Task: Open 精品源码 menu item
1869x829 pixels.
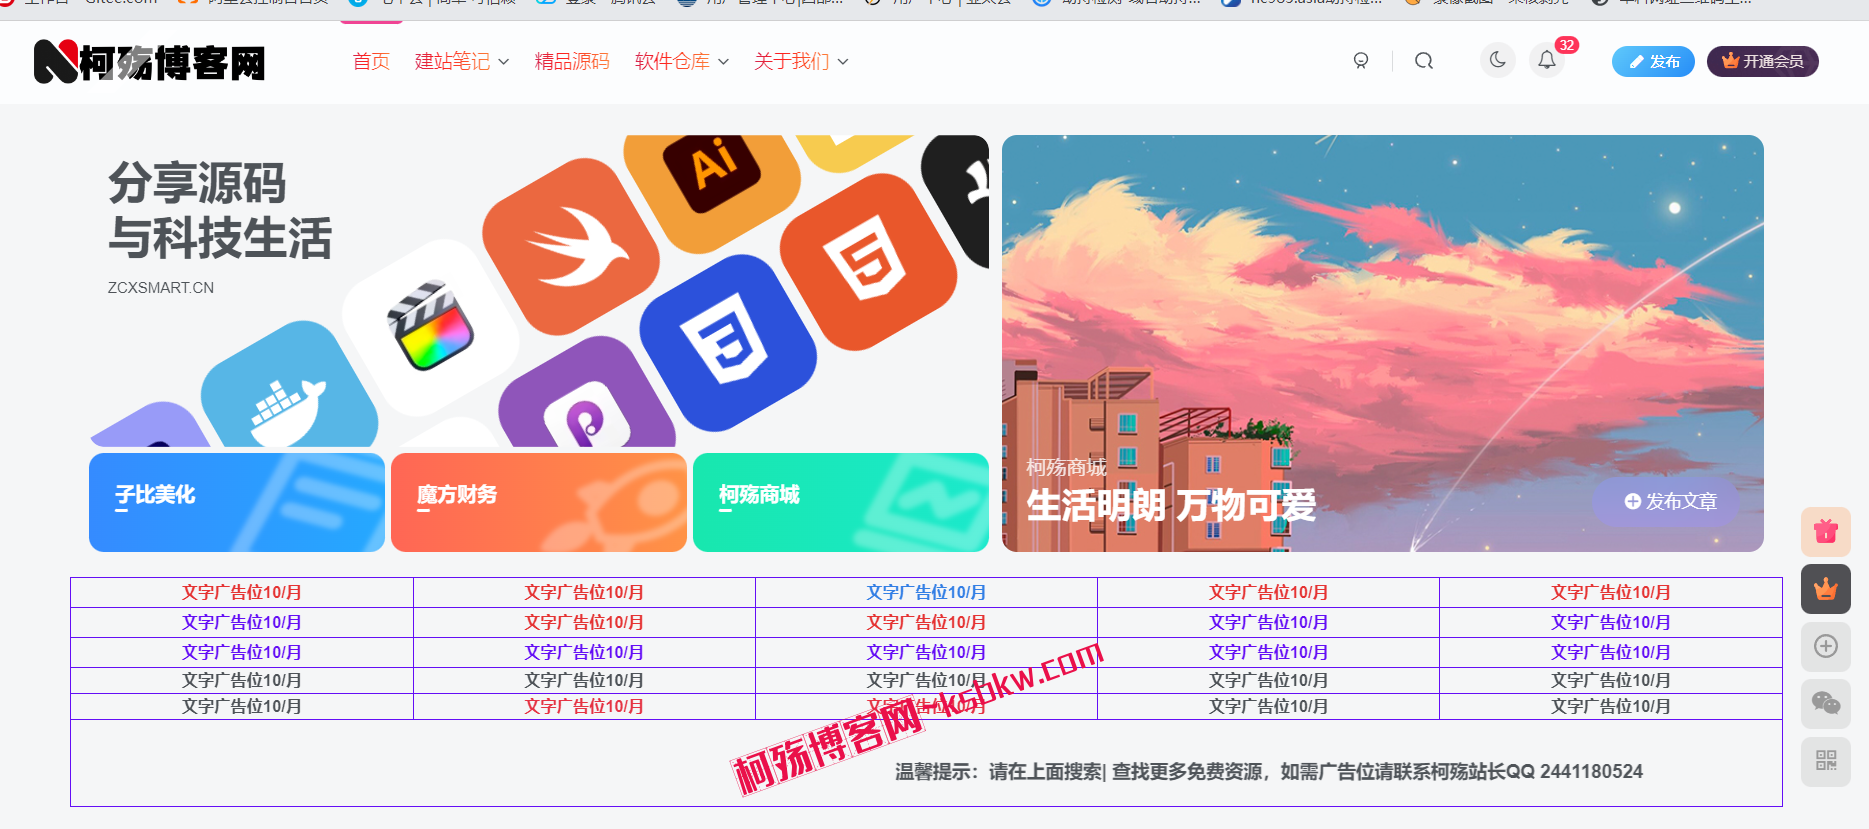Action: [x=572, y=61]
